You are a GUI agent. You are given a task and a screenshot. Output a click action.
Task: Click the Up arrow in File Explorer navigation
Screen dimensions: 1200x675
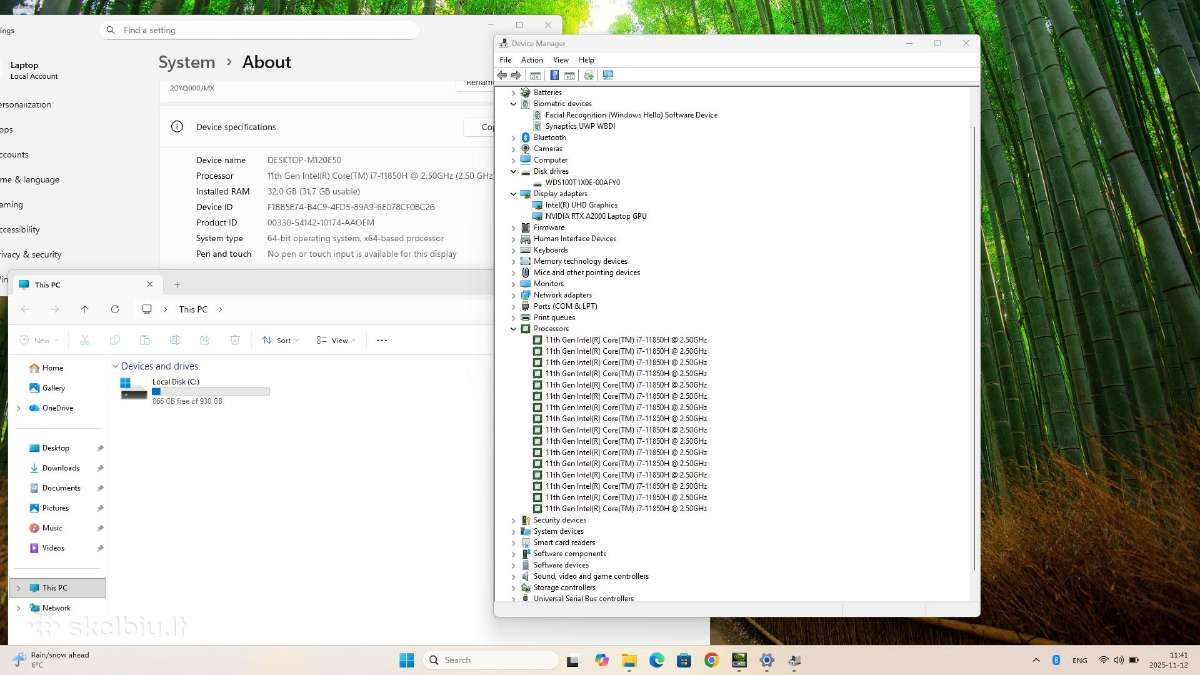click(x=85, y=309)
